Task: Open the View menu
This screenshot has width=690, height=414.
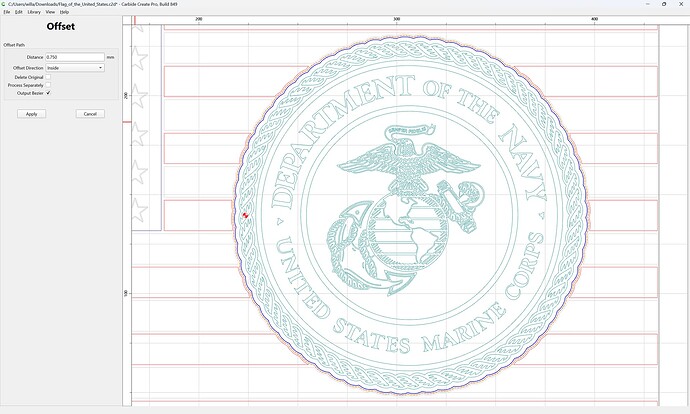Action: tap(50, 12)
